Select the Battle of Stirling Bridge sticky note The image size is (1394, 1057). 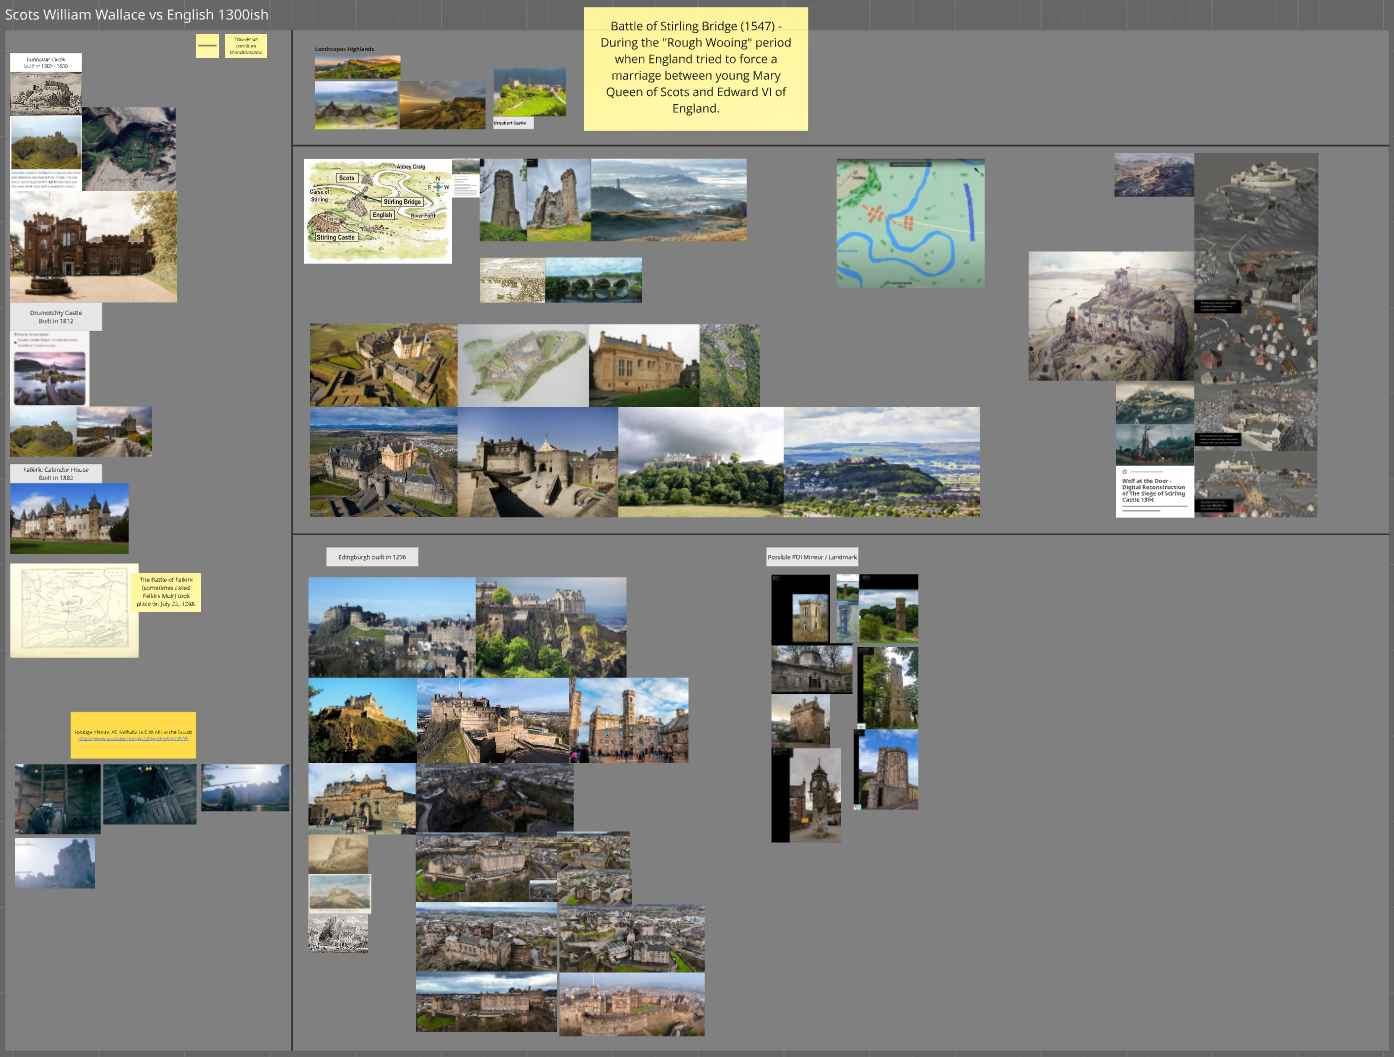[695, 68]
